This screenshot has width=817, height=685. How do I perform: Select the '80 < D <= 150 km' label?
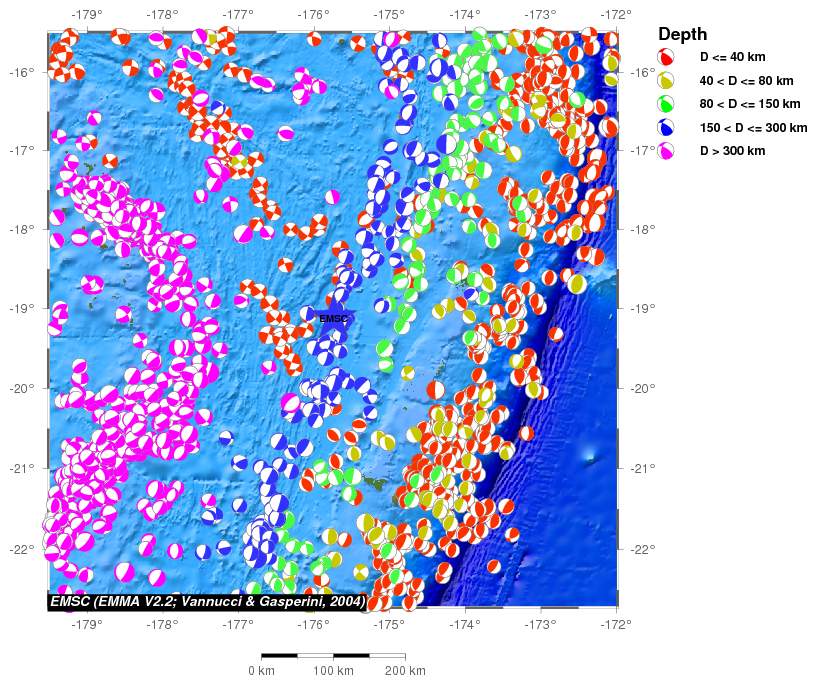(750, 104)
